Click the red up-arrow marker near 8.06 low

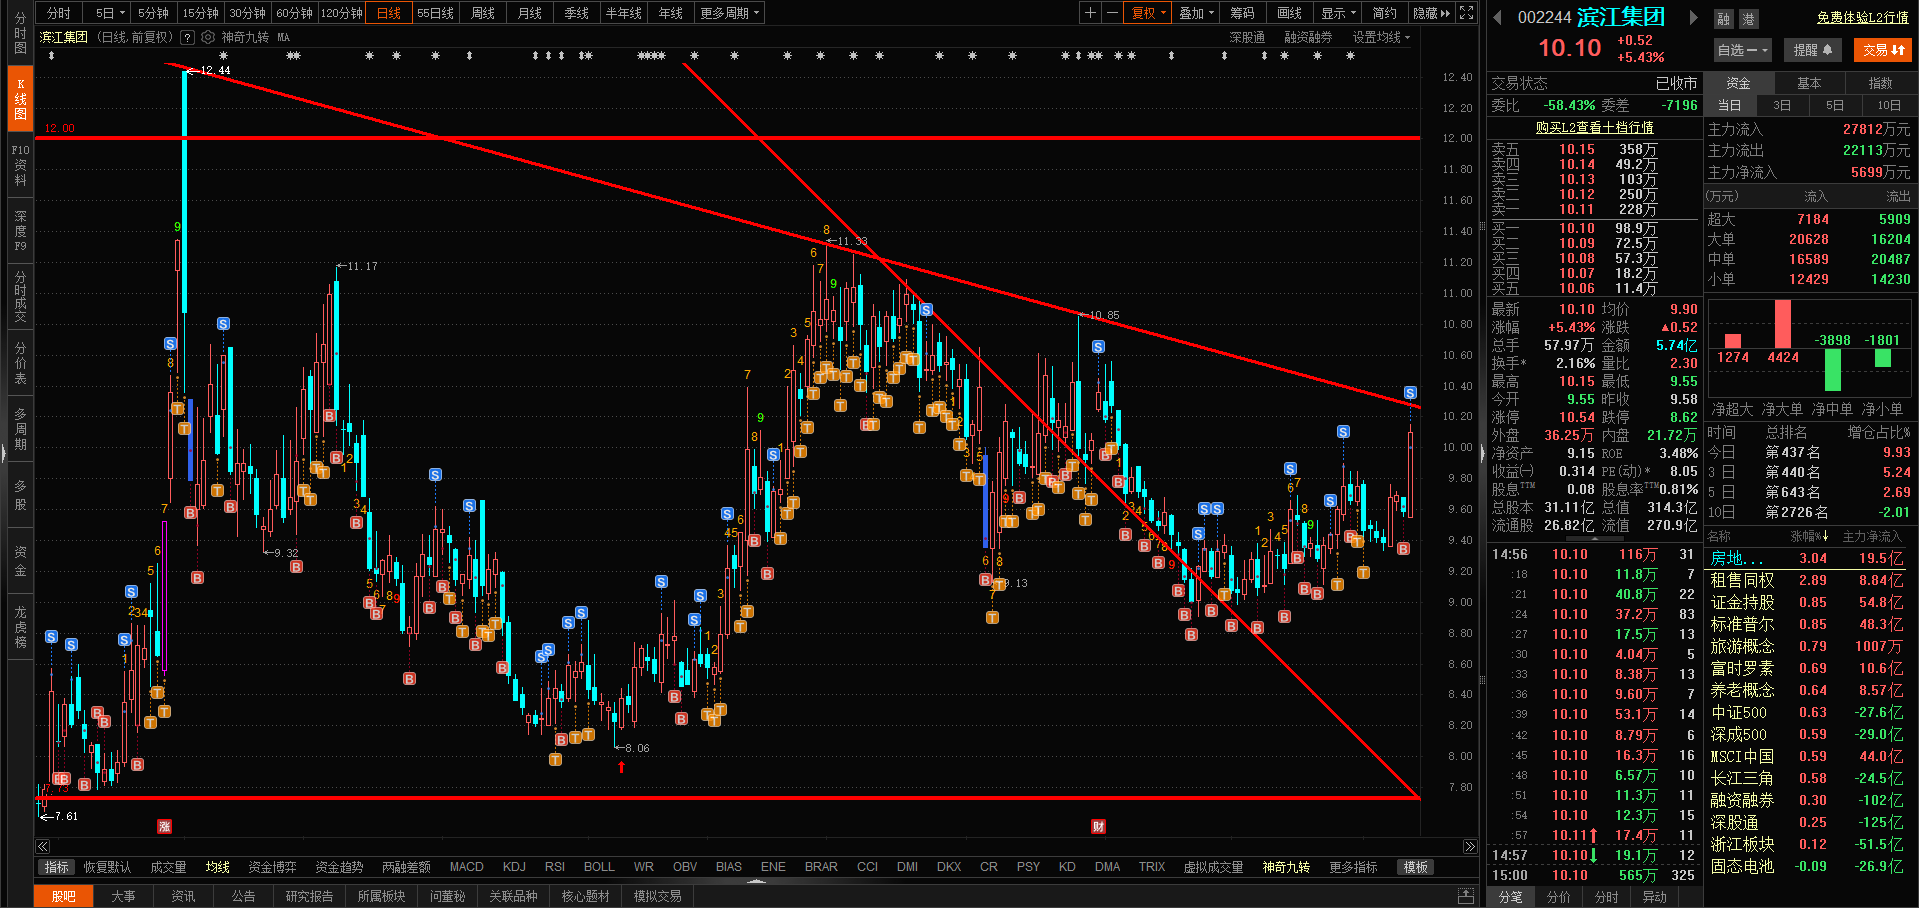621,767
